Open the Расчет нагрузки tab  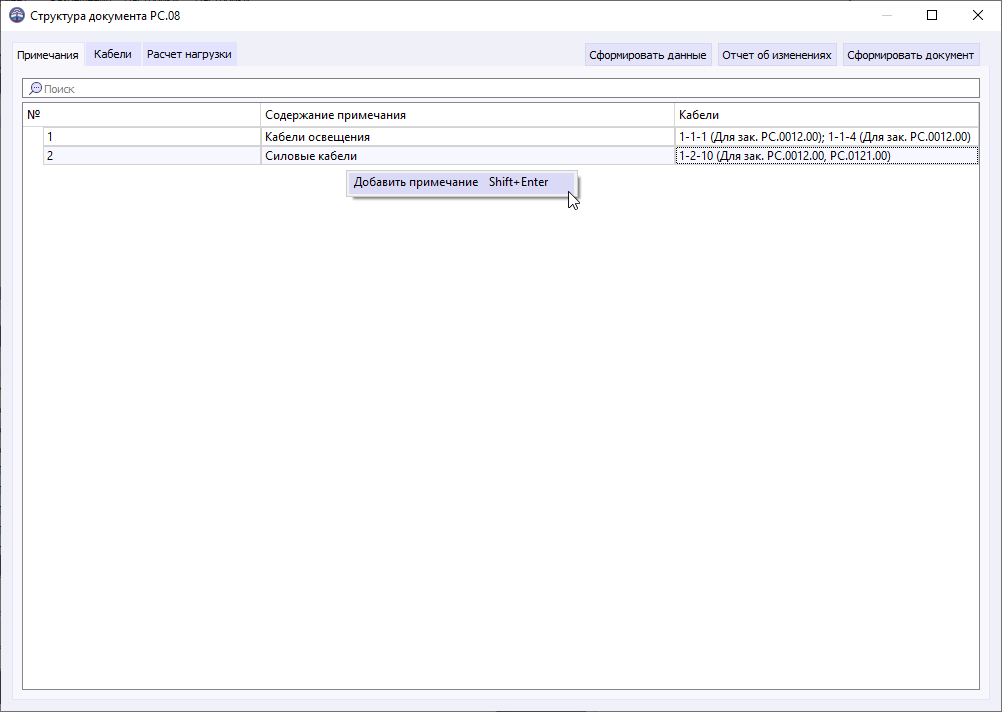tap(188, 54)
